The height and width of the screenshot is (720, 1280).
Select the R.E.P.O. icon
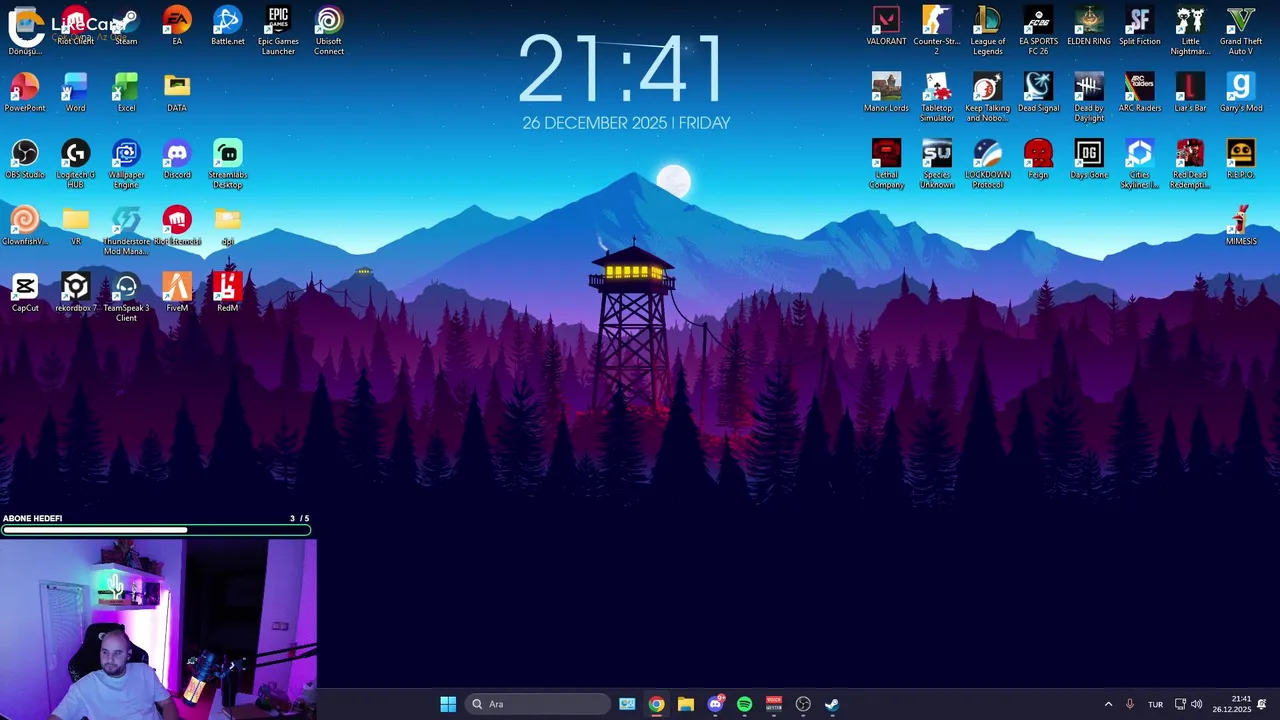1241,160
